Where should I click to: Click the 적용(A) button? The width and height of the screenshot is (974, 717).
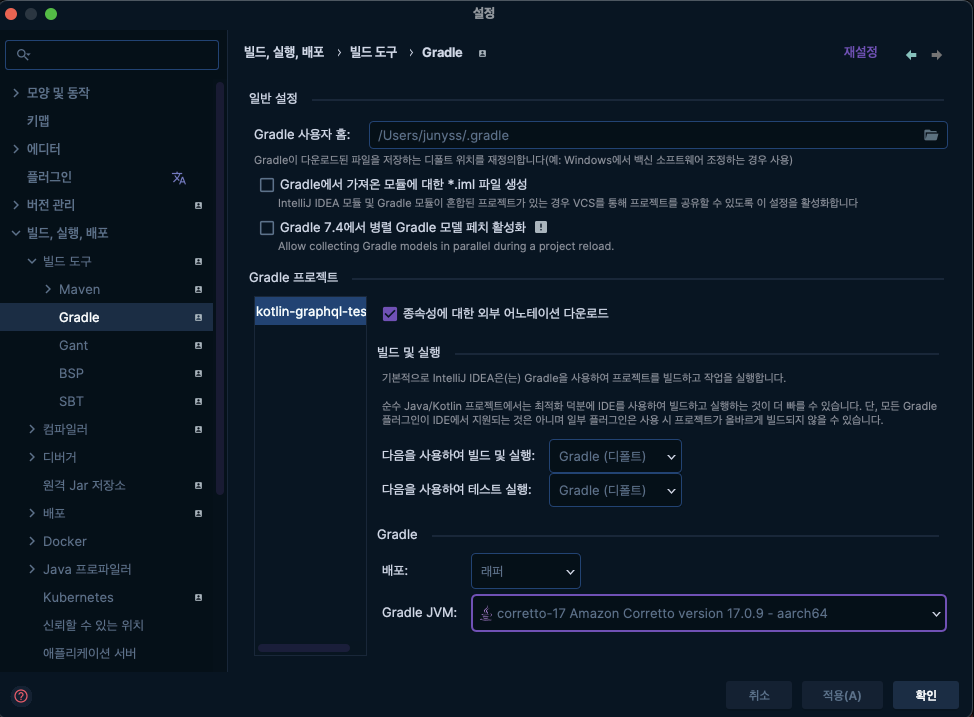pos(842,695)
